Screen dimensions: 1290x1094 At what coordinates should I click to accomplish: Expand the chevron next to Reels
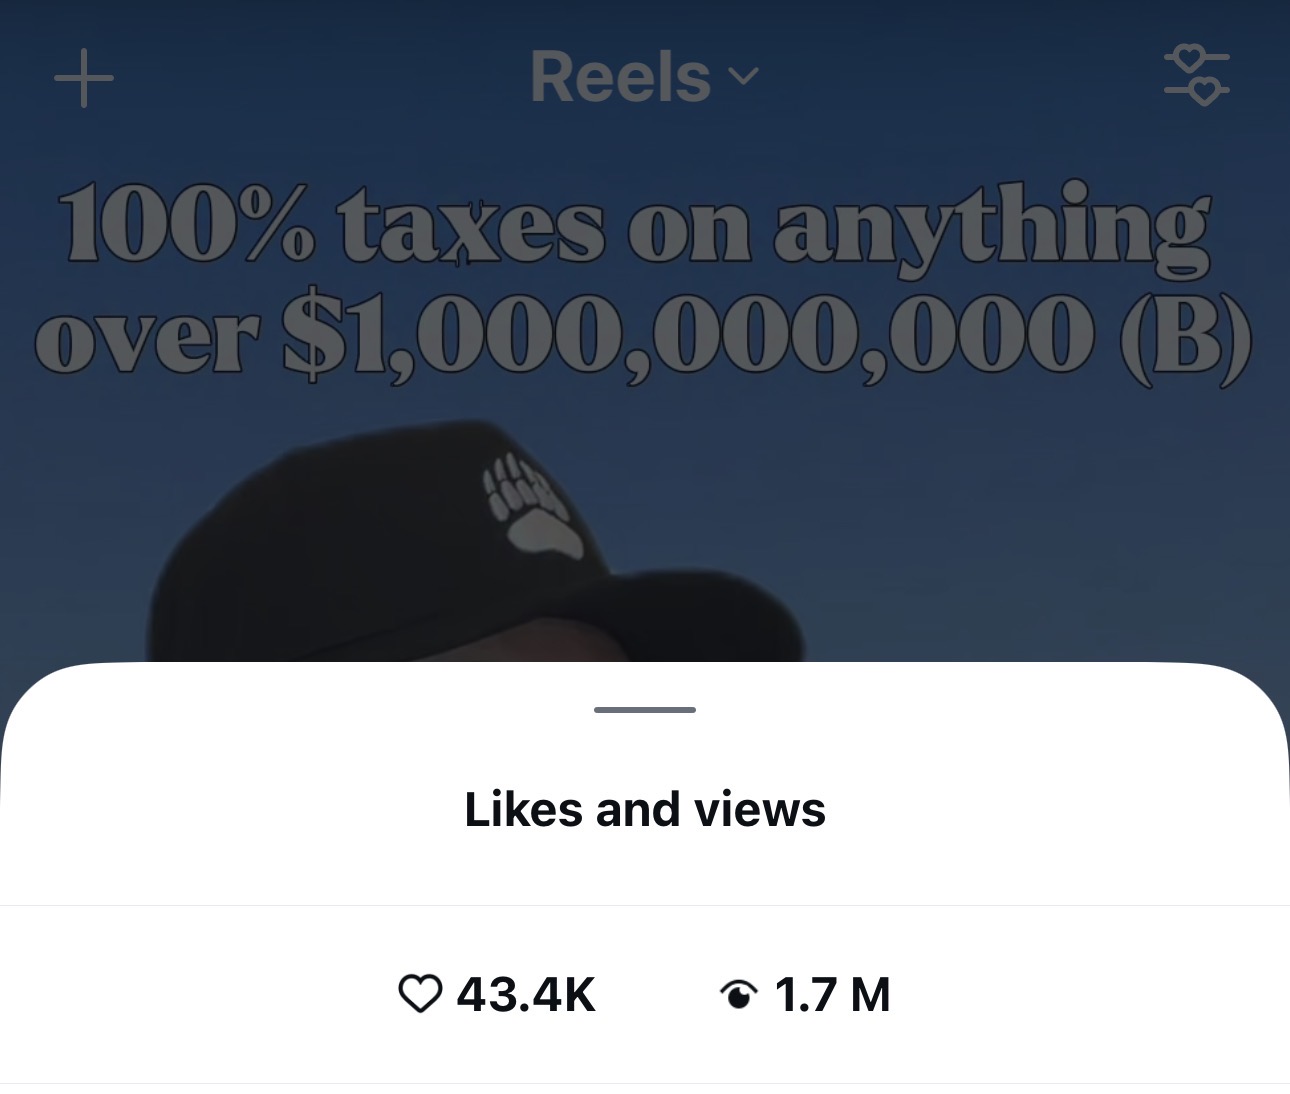click(743, 76)
